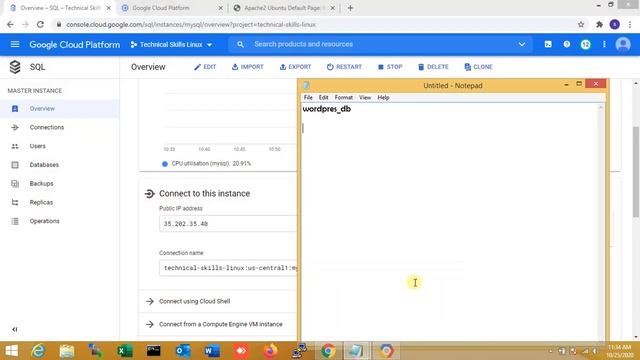The width and height of the screenshot is (640, 360).
Task: Open Backups in SQL sidebar
Action: click(60, 184)
